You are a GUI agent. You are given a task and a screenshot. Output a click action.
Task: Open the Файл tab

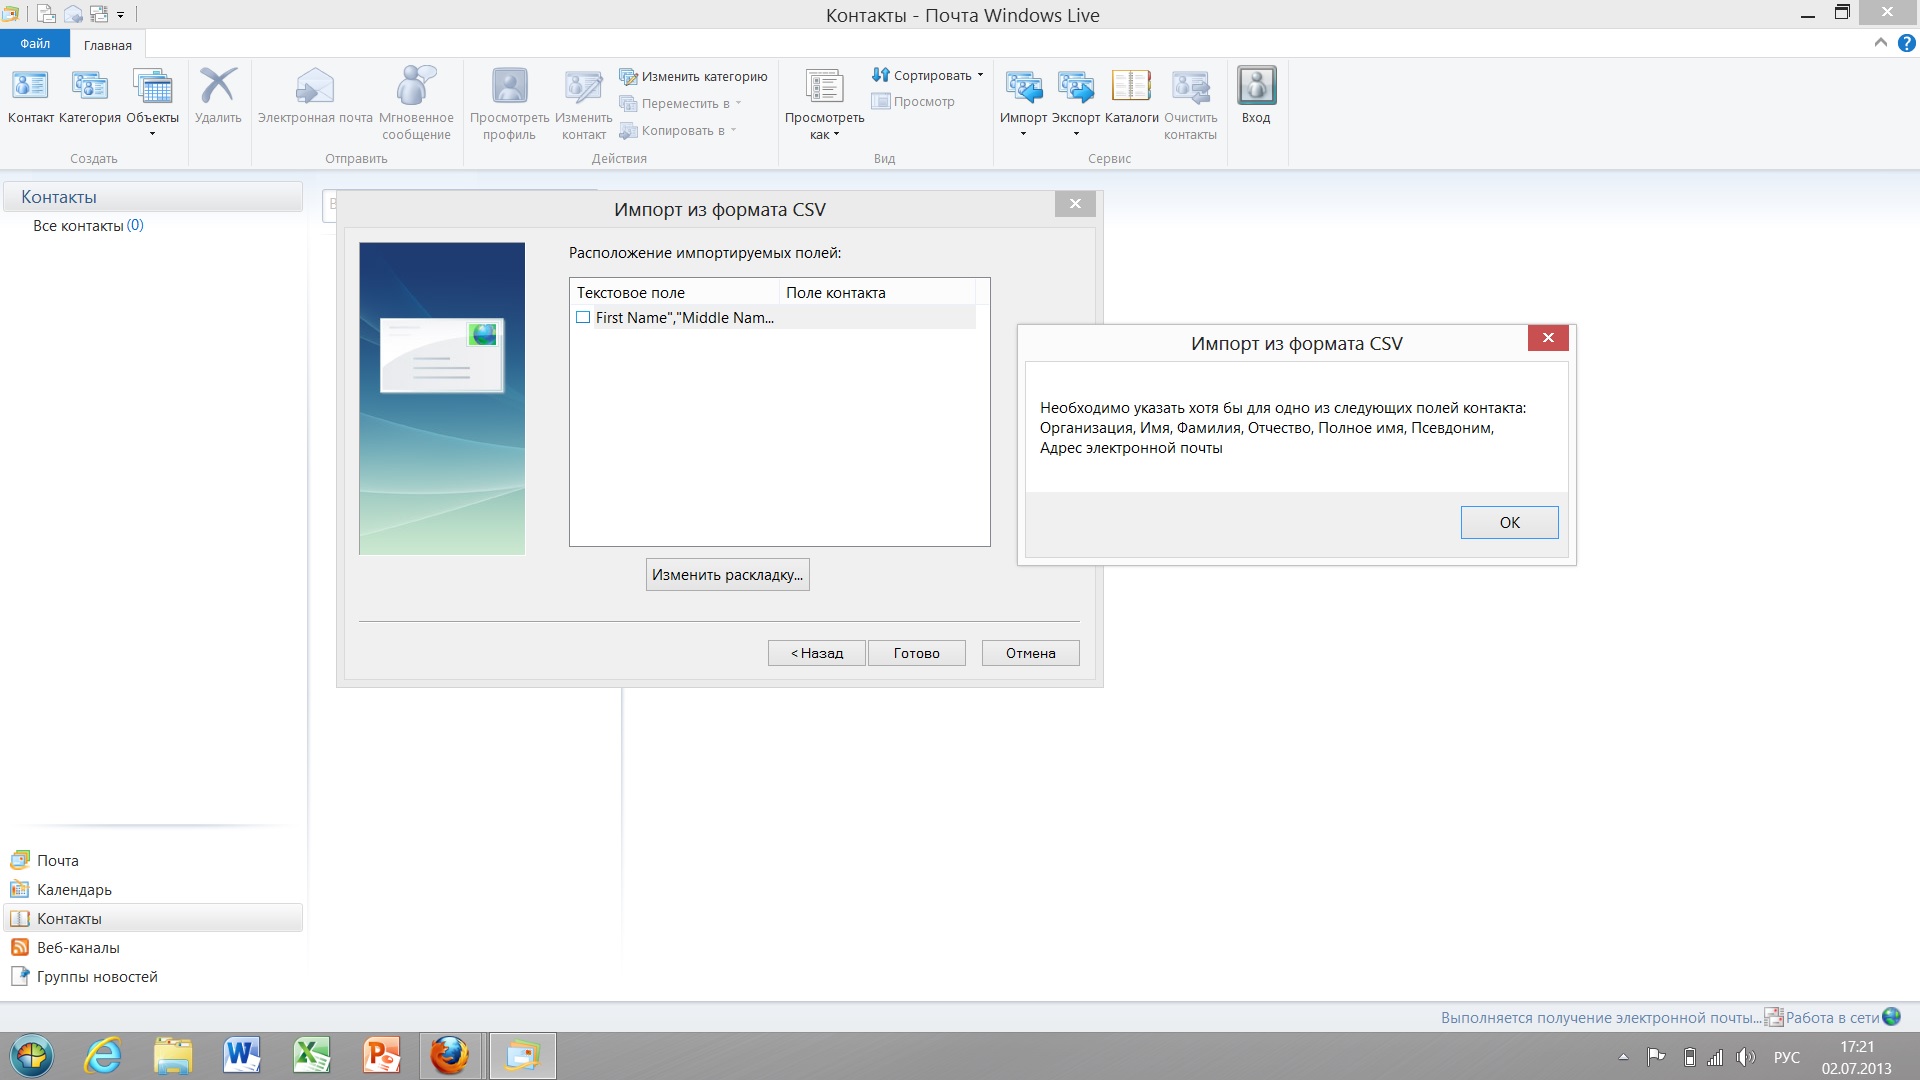[x=35, y=44]
